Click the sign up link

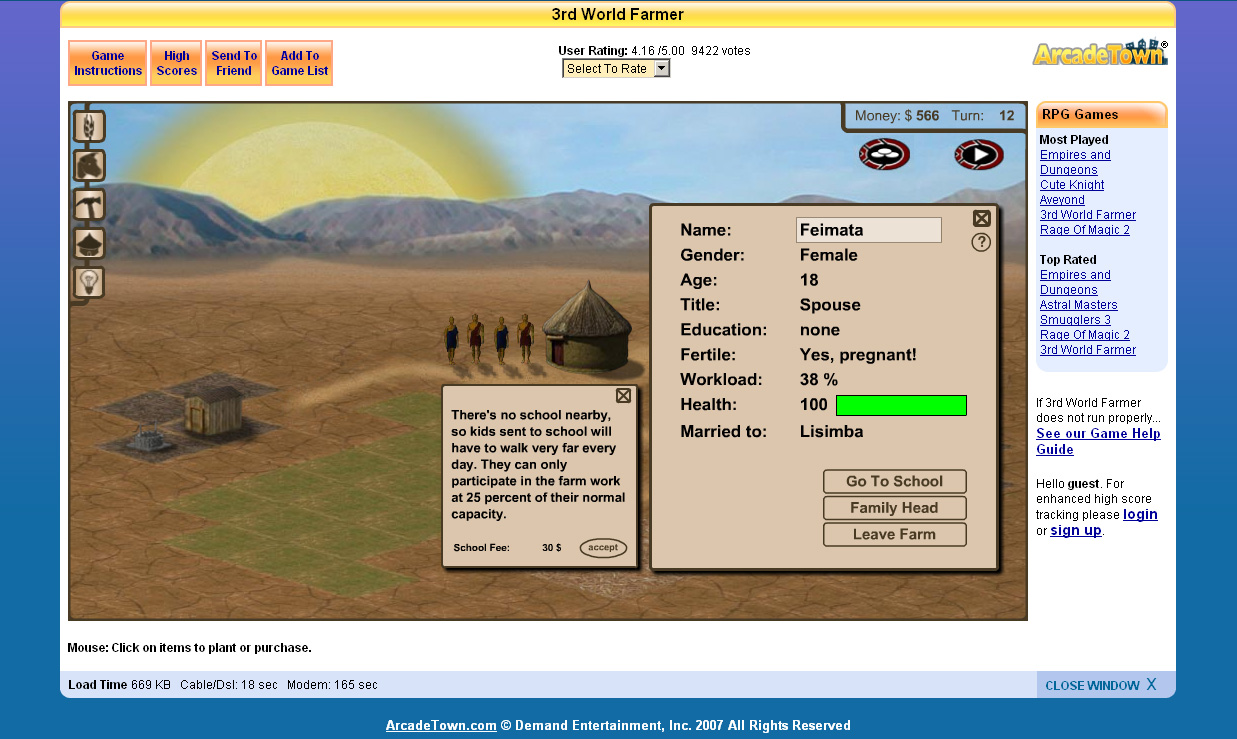click(x=1076, y=530)
